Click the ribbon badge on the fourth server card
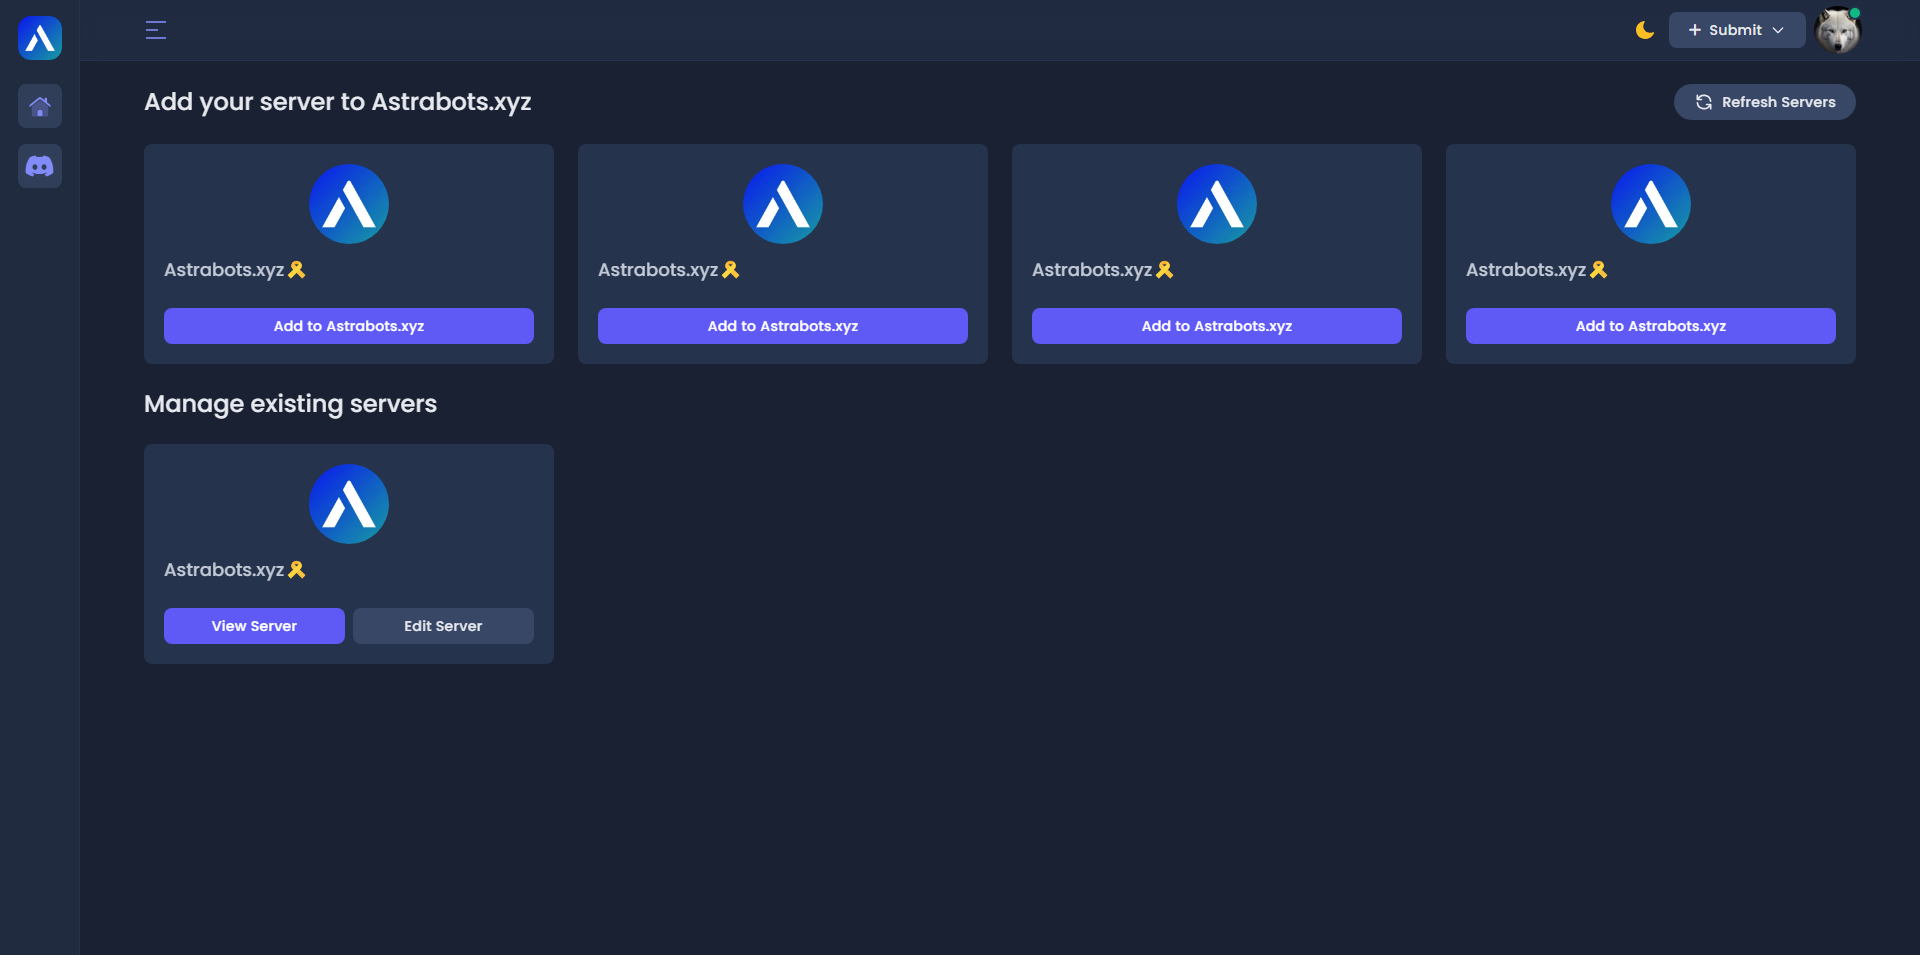Image resolution: width=1920 pixels, height=955 pixels. pos(1599,270)
